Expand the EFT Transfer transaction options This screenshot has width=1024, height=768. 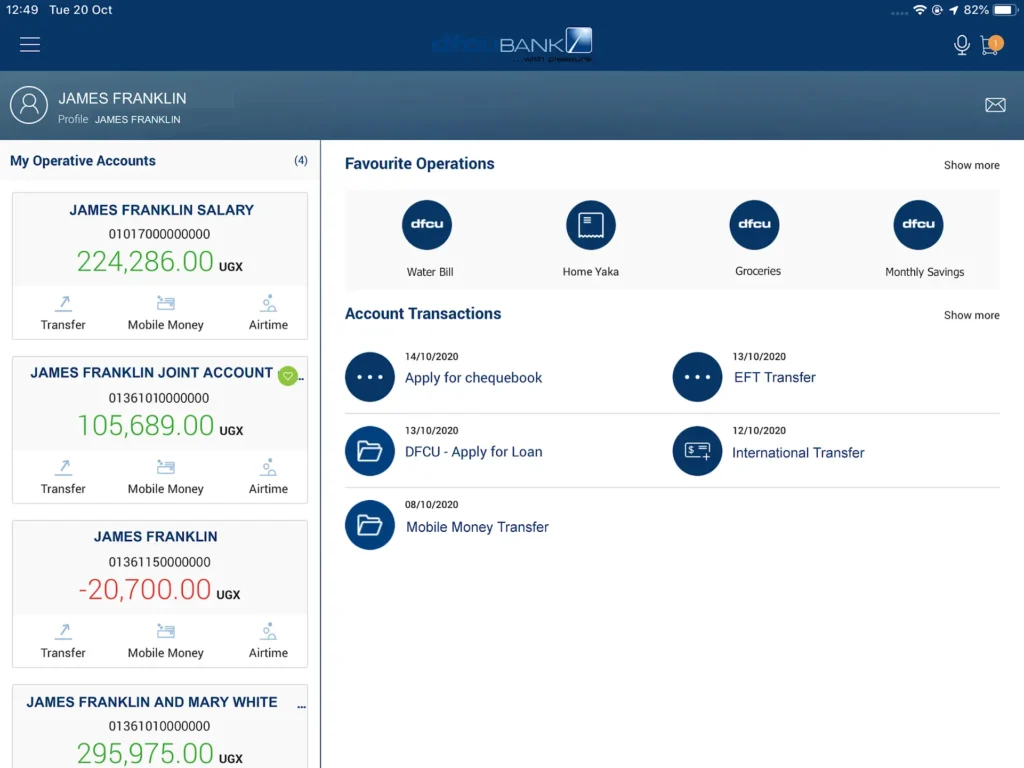pos(697,377)
